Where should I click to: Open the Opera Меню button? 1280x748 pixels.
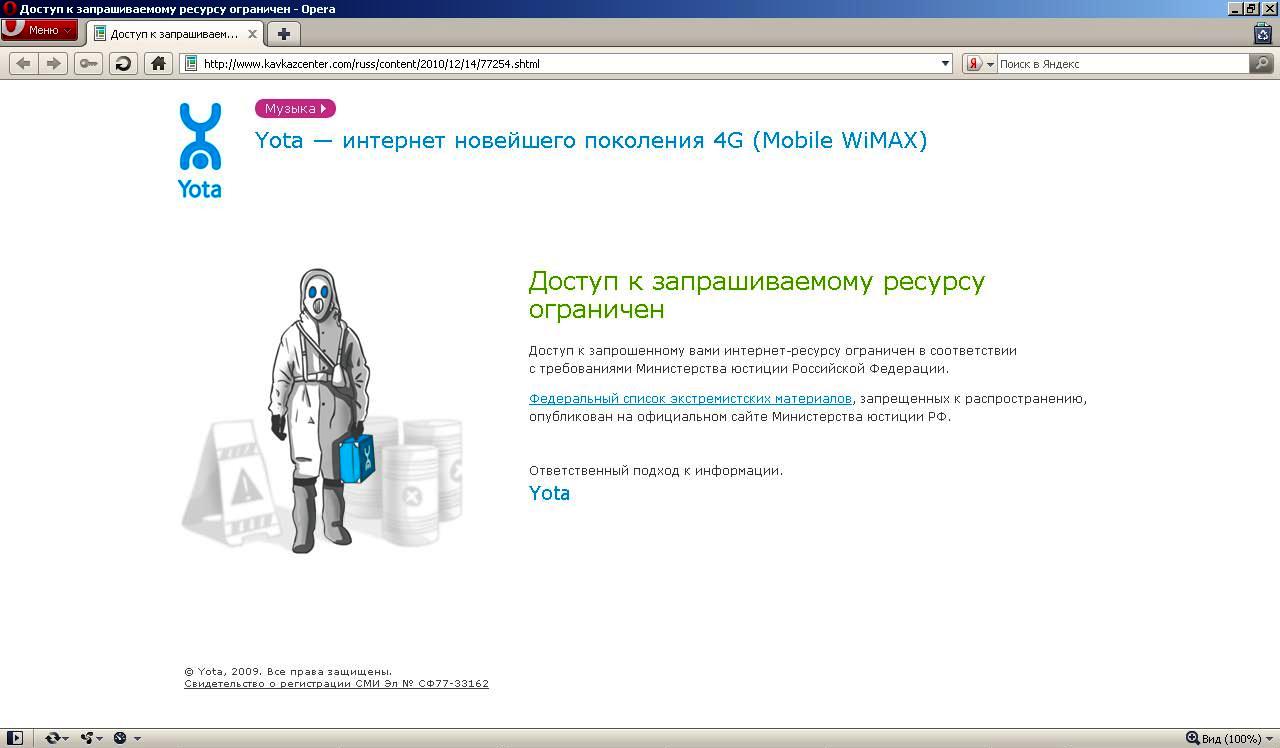click(39, 30)
